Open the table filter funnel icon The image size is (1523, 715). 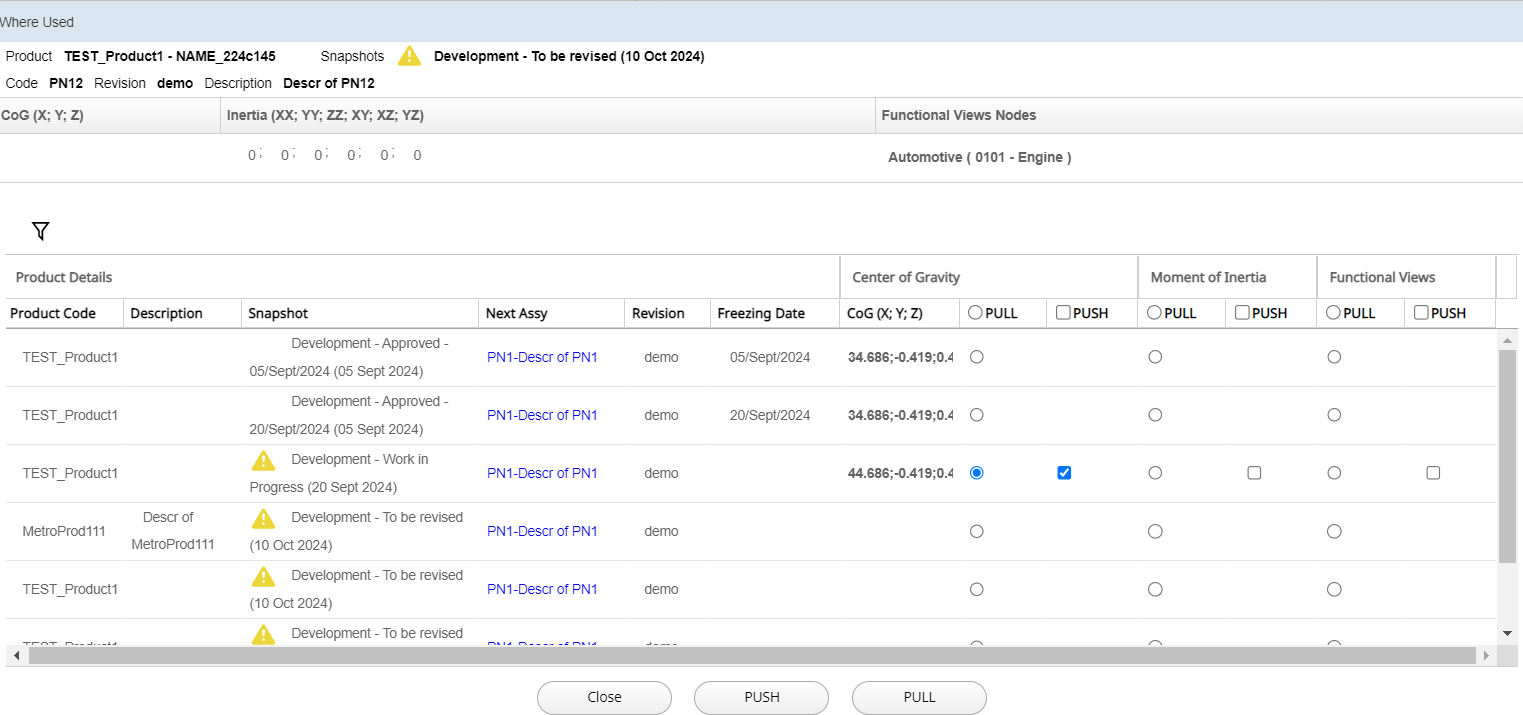(40, 232)
